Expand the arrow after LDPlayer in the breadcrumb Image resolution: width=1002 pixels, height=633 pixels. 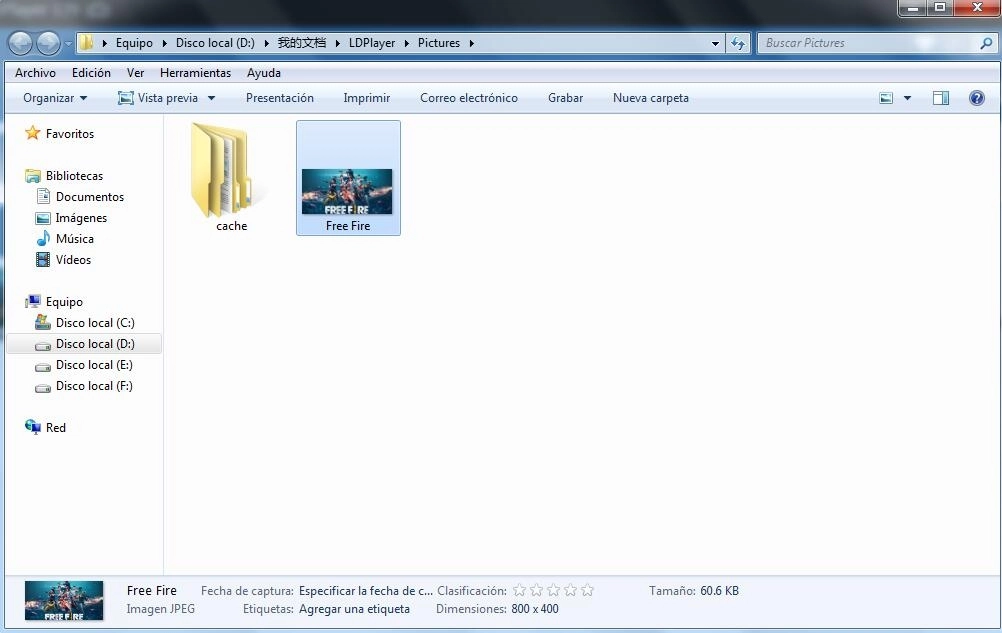[406, 43]
